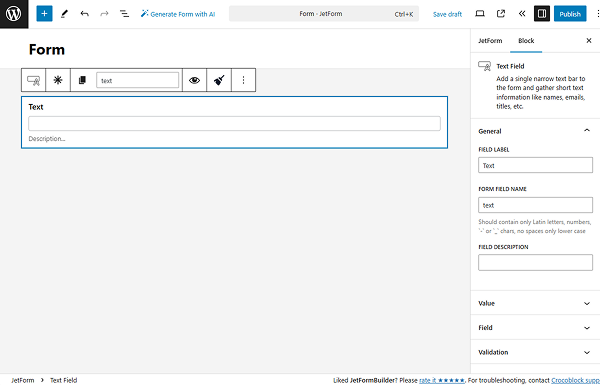This screenshot has width=600, height=385.
Task: Redo the last undone change
Action: click(x=104, y=14)
